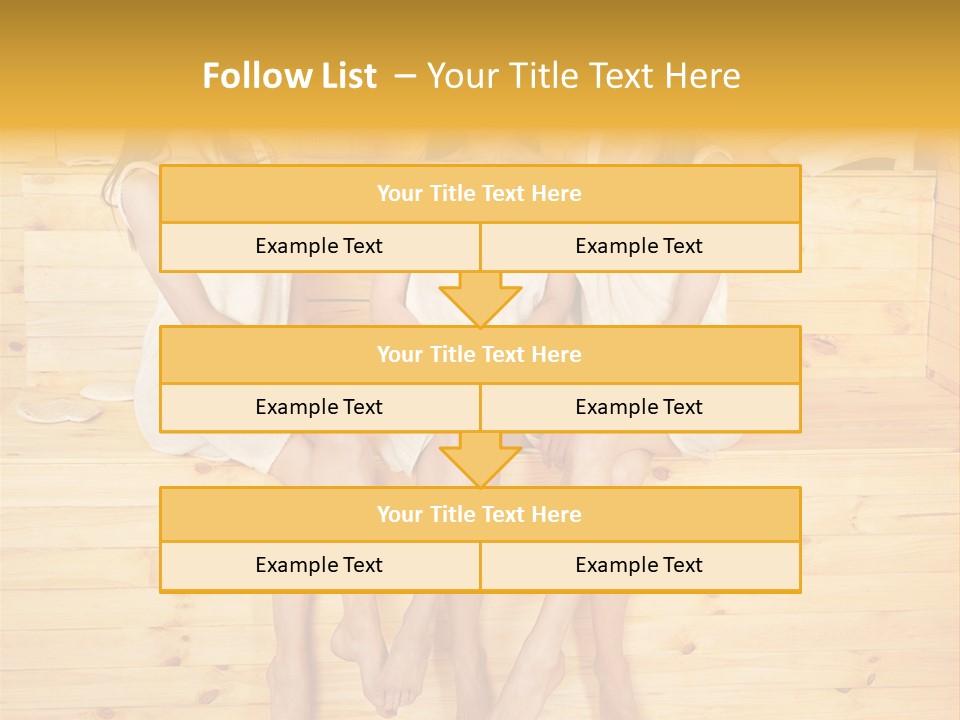
Task: Click the middle block's title bar
Action: pyautogui.click(x=480, y=354)
